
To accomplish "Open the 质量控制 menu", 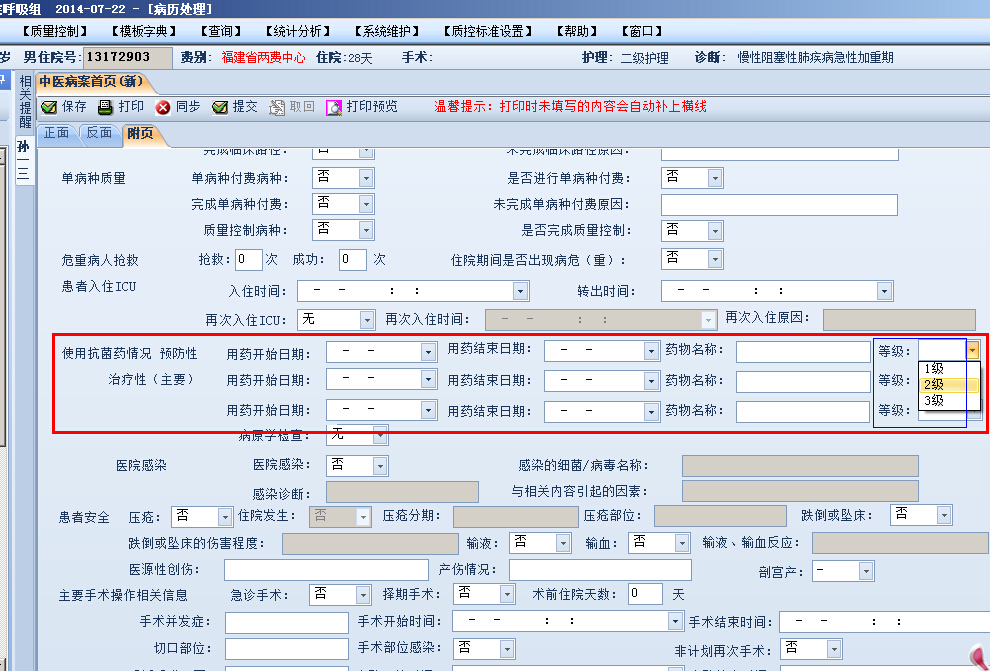I will [x=55, y=32].
